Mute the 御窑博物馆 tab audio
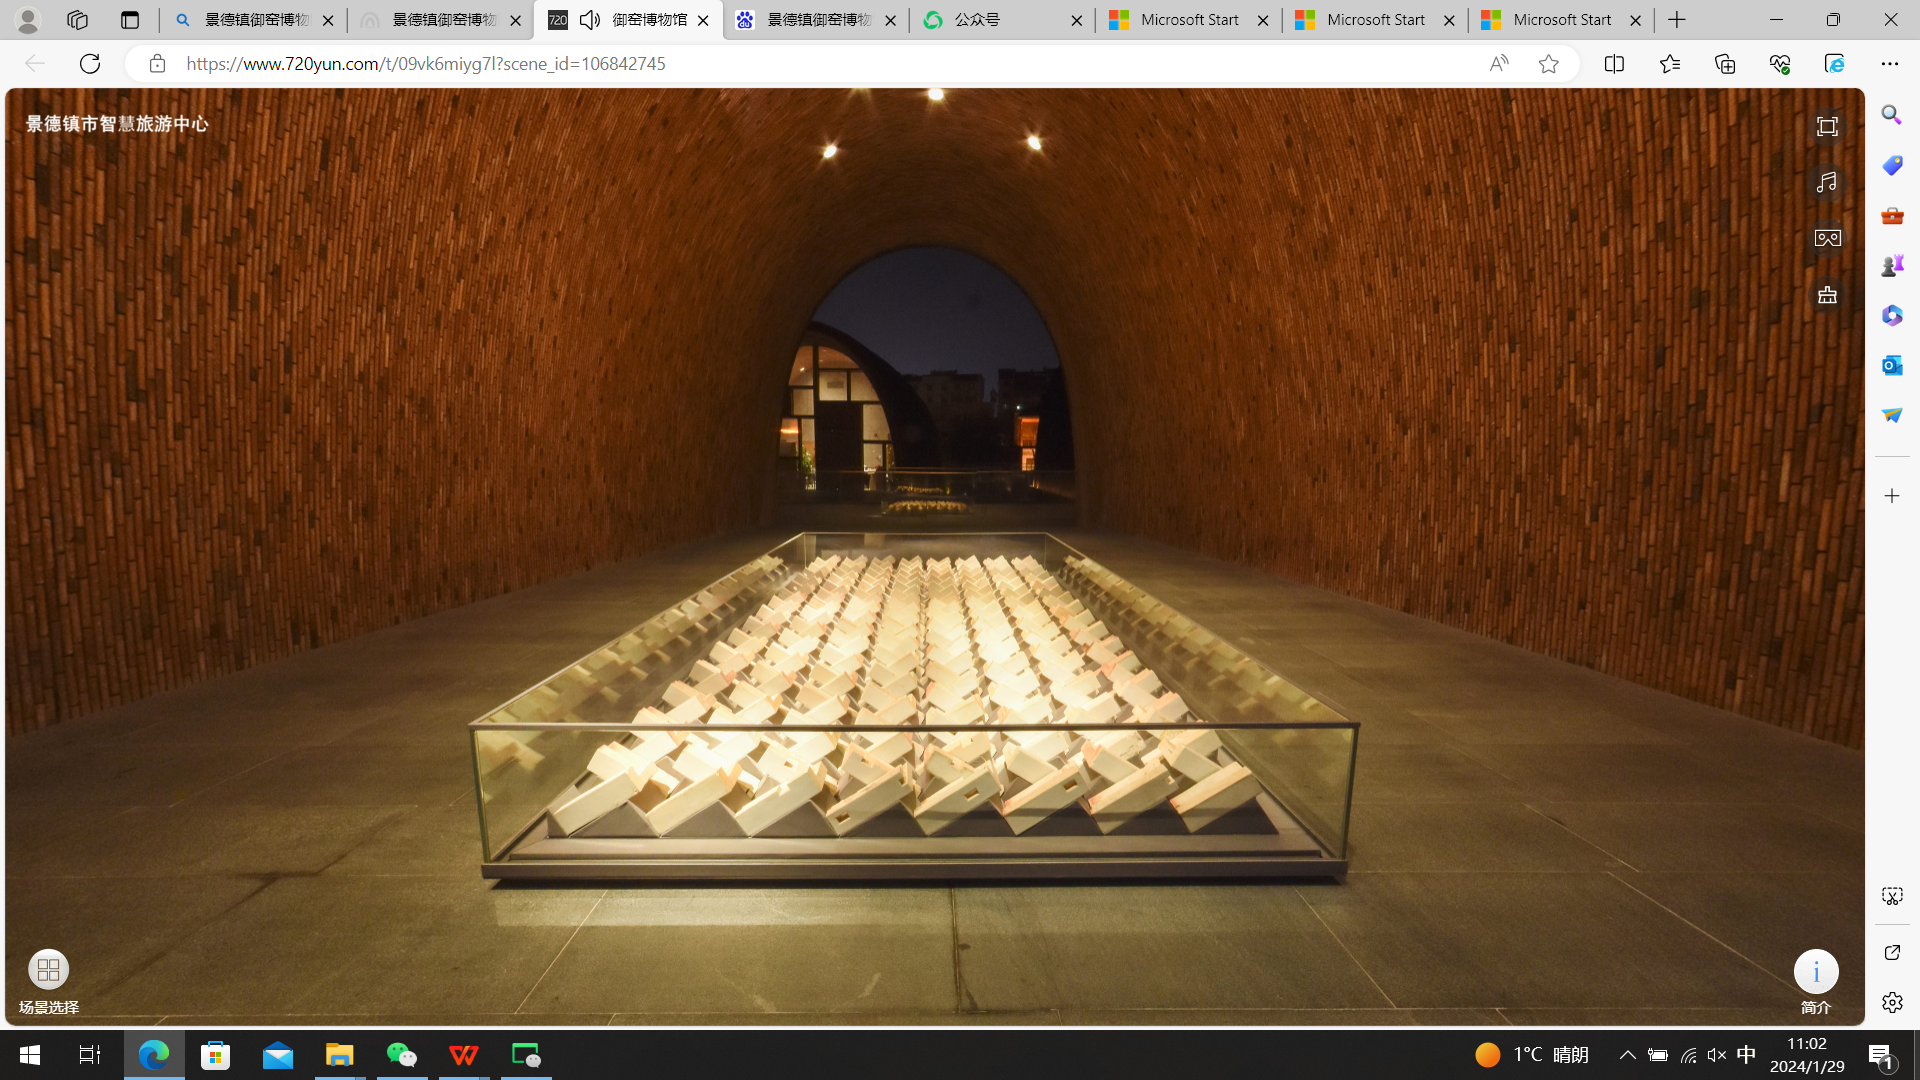The height and width of the screenshot is (1080, 1920). click(590, 20)
